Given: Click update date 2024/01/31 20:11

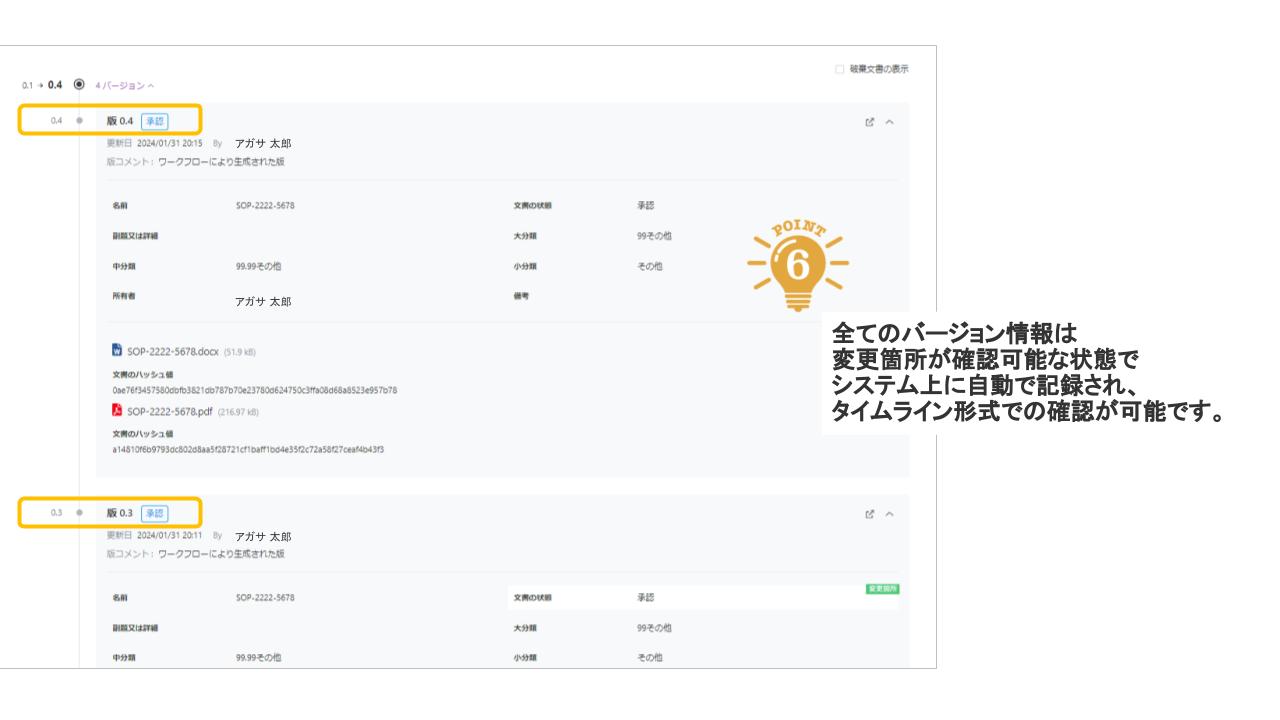Looking at the screenshot, I should tap(169, 535).
